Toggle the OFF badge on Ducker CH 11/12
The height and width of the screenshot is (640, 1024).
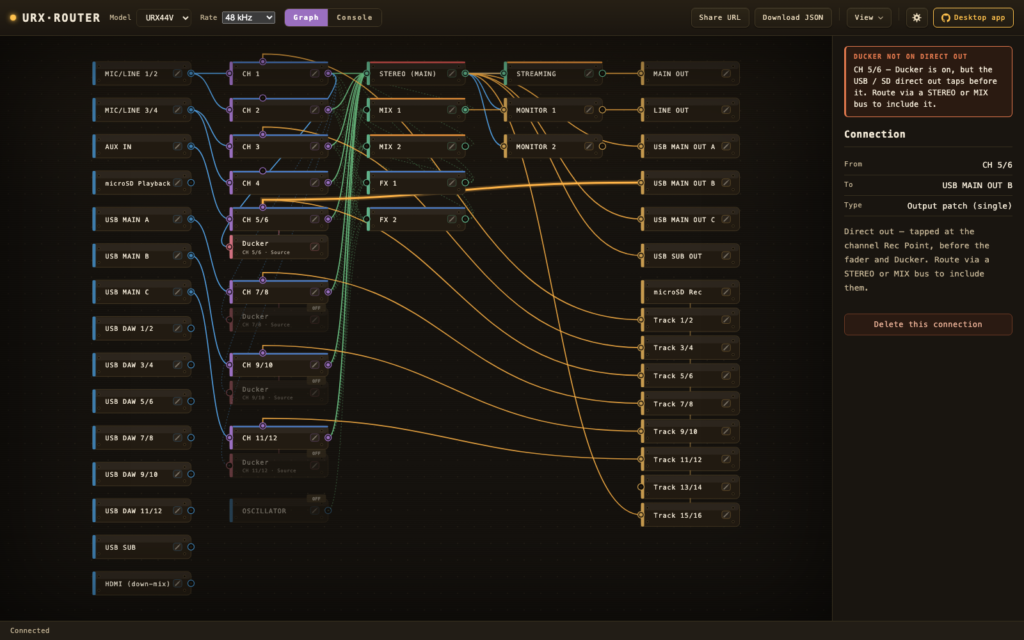point(316,453)
